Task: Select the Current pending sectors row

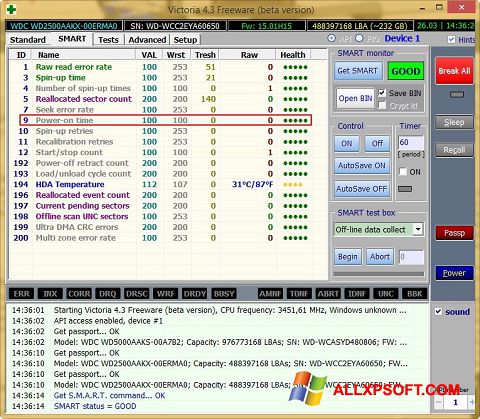Action: click(x=161, y=206)
